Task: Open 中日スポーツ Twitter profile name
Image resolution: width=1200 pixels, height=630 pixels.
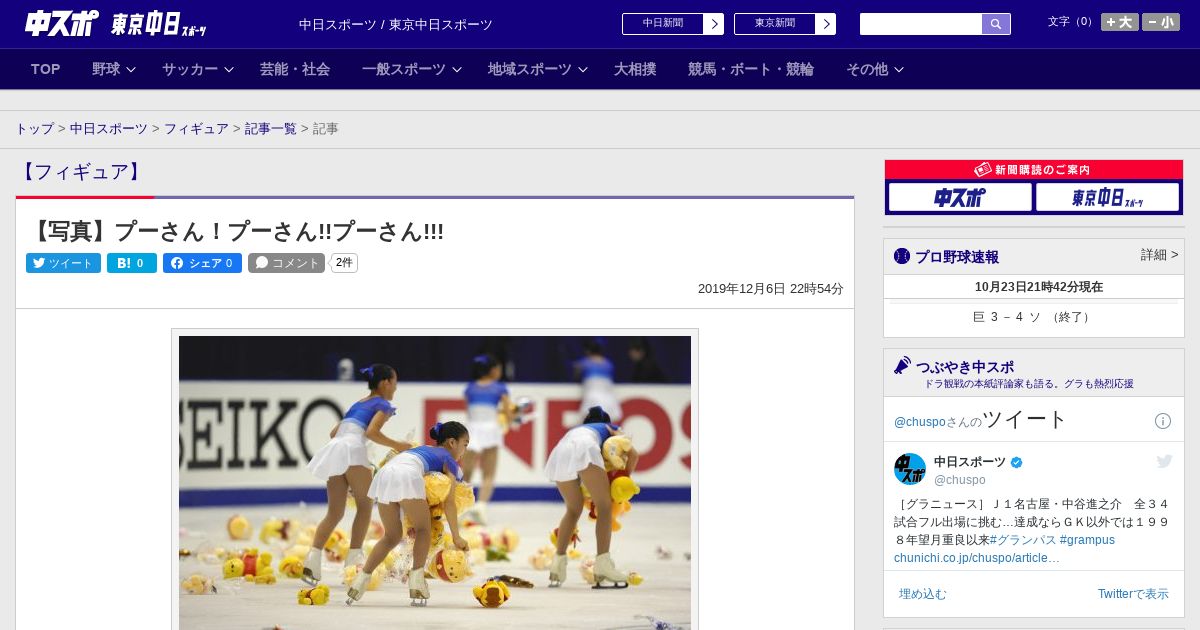Action: point(970,462)
